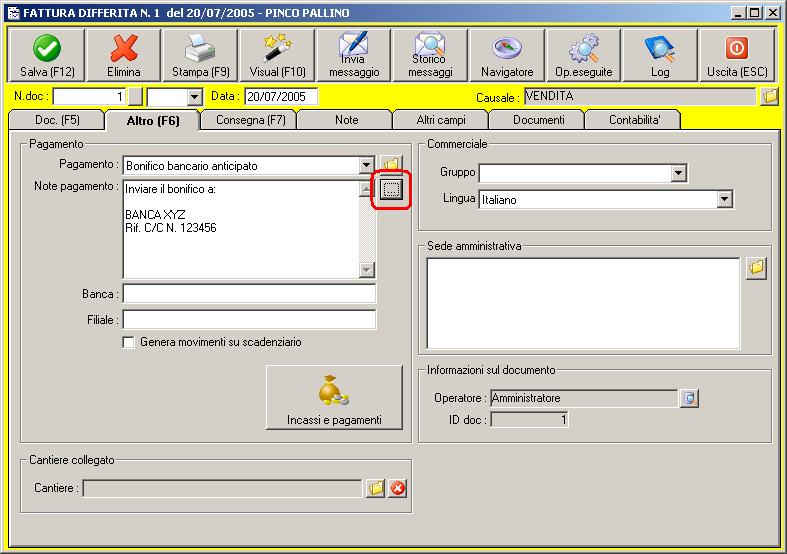Open the Altri campi tab
This screenshot has height=554, width=787.
(441, 120)
